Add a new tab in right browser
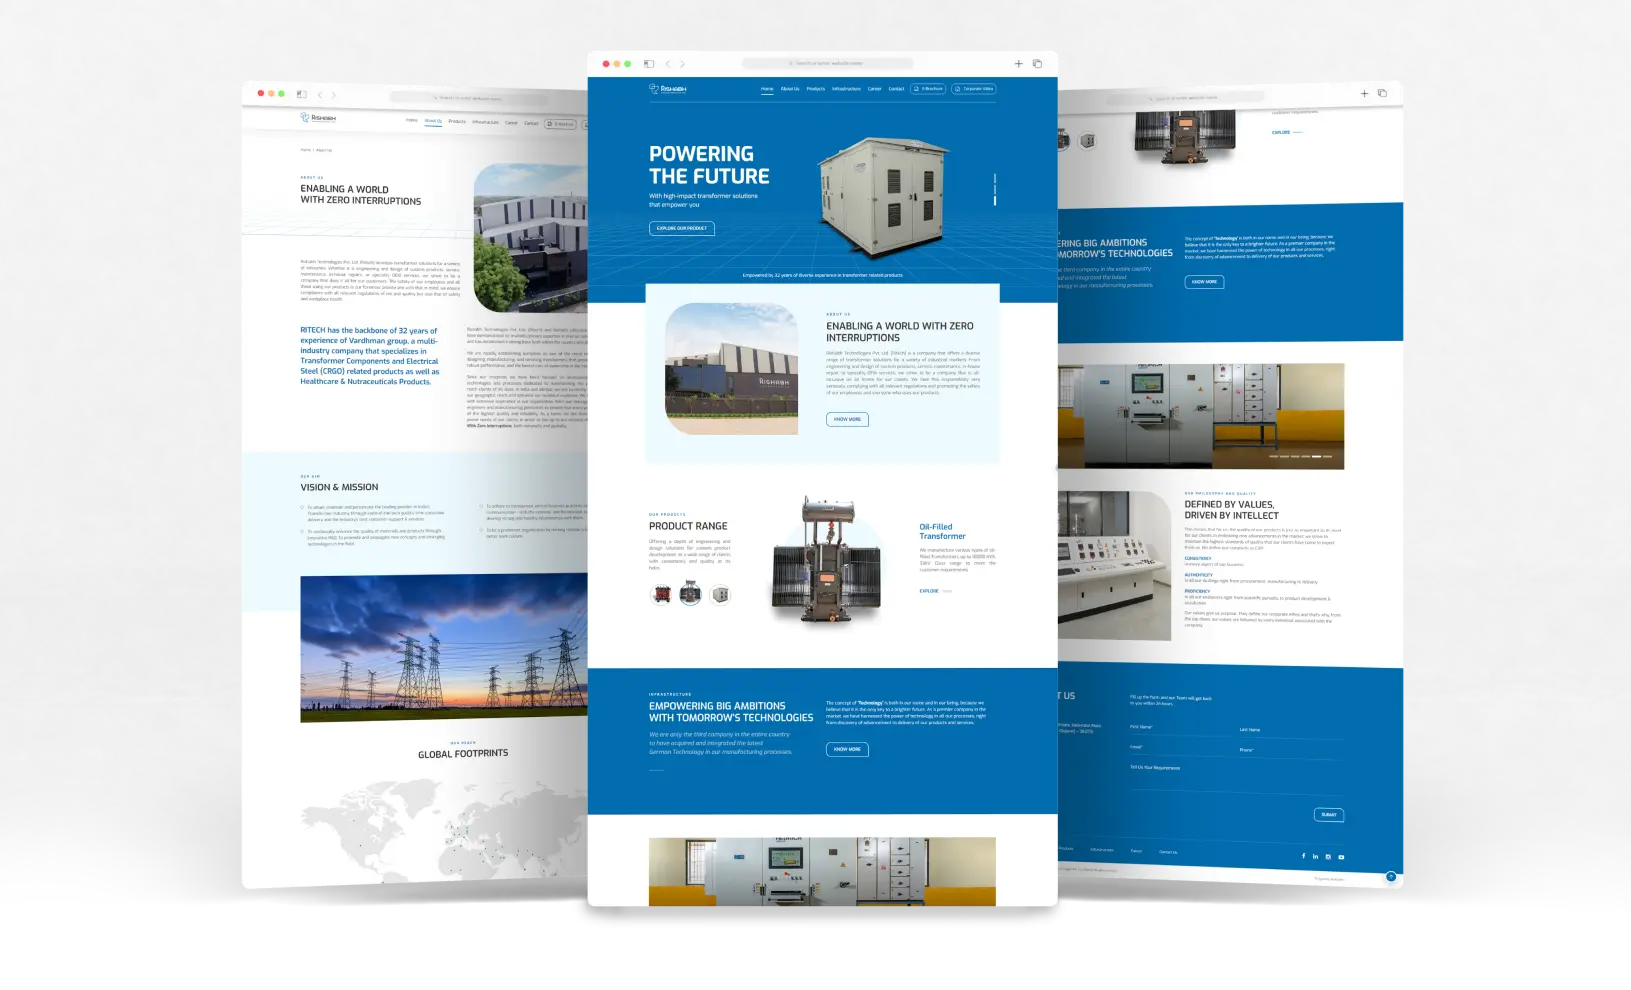The width and height of the screenshot is (1631, 990). (x=1364, y=93)
